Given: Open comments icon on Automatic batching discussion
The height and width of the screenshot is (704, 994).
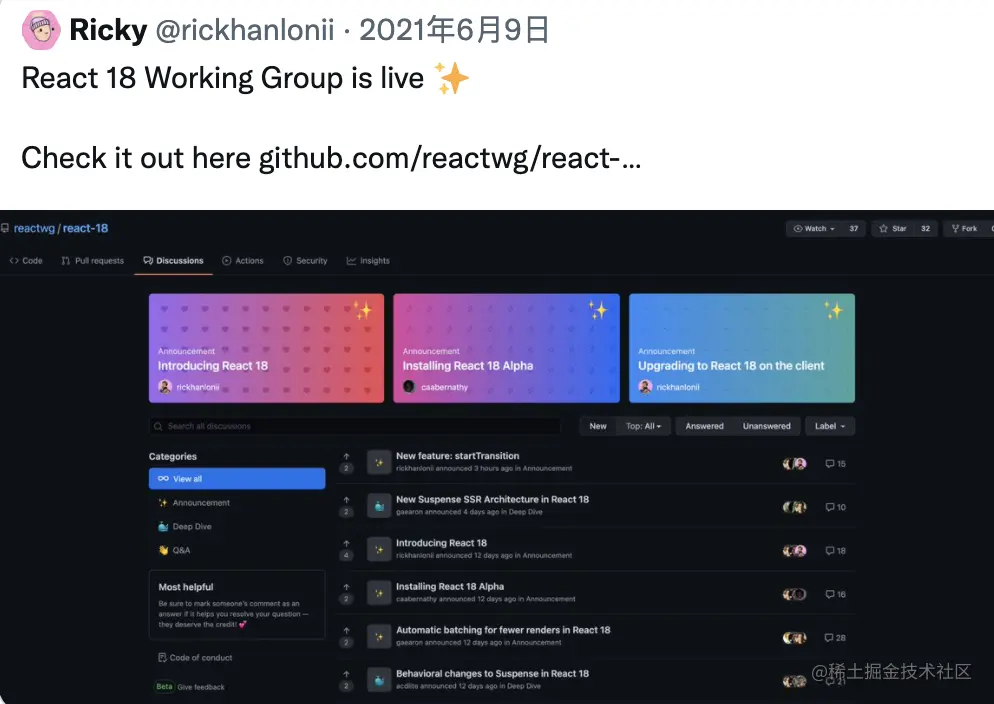Looking at the screenshot, I should 829,637.
